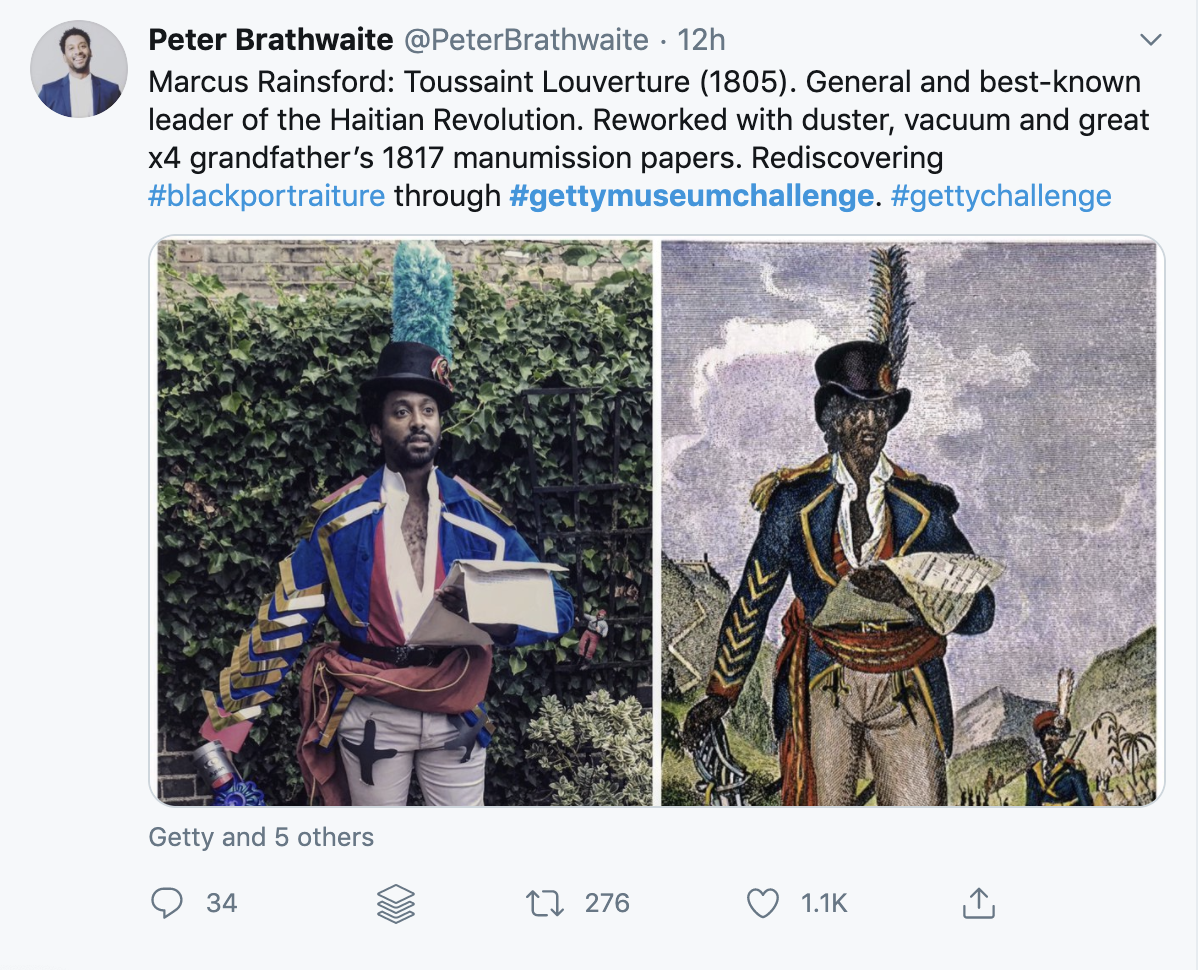Open the #gettychallenge hashtag
Screen dimensions: 1200x970
[1000, 195]
